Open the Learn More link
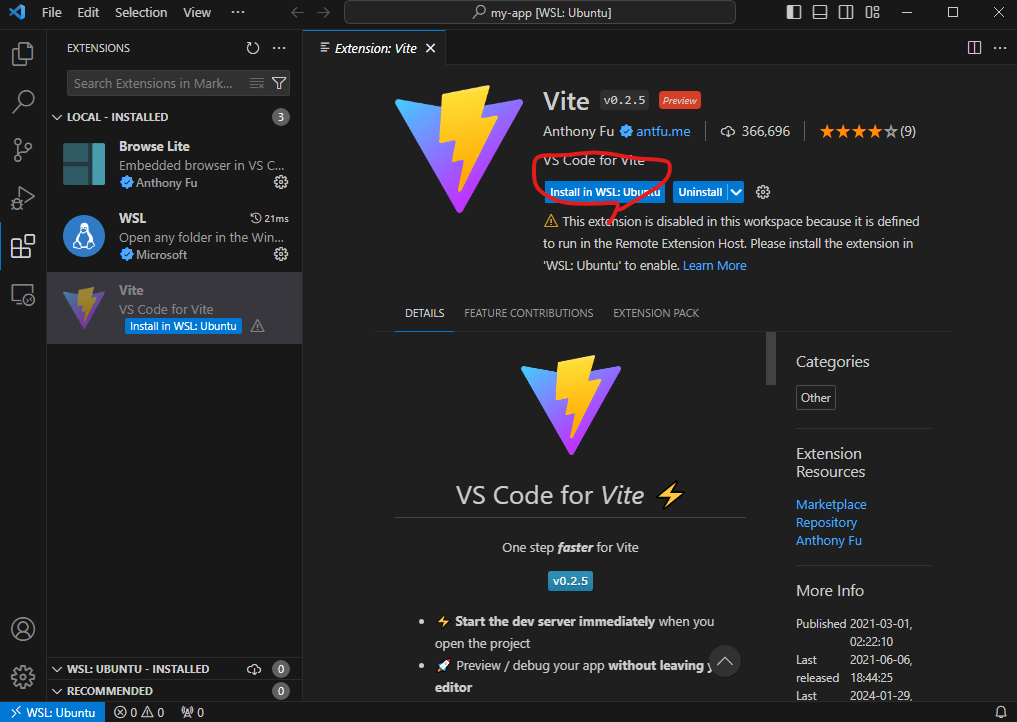Screen dimensions: 1017x722 pyautogui.click(x=714, y=265)
